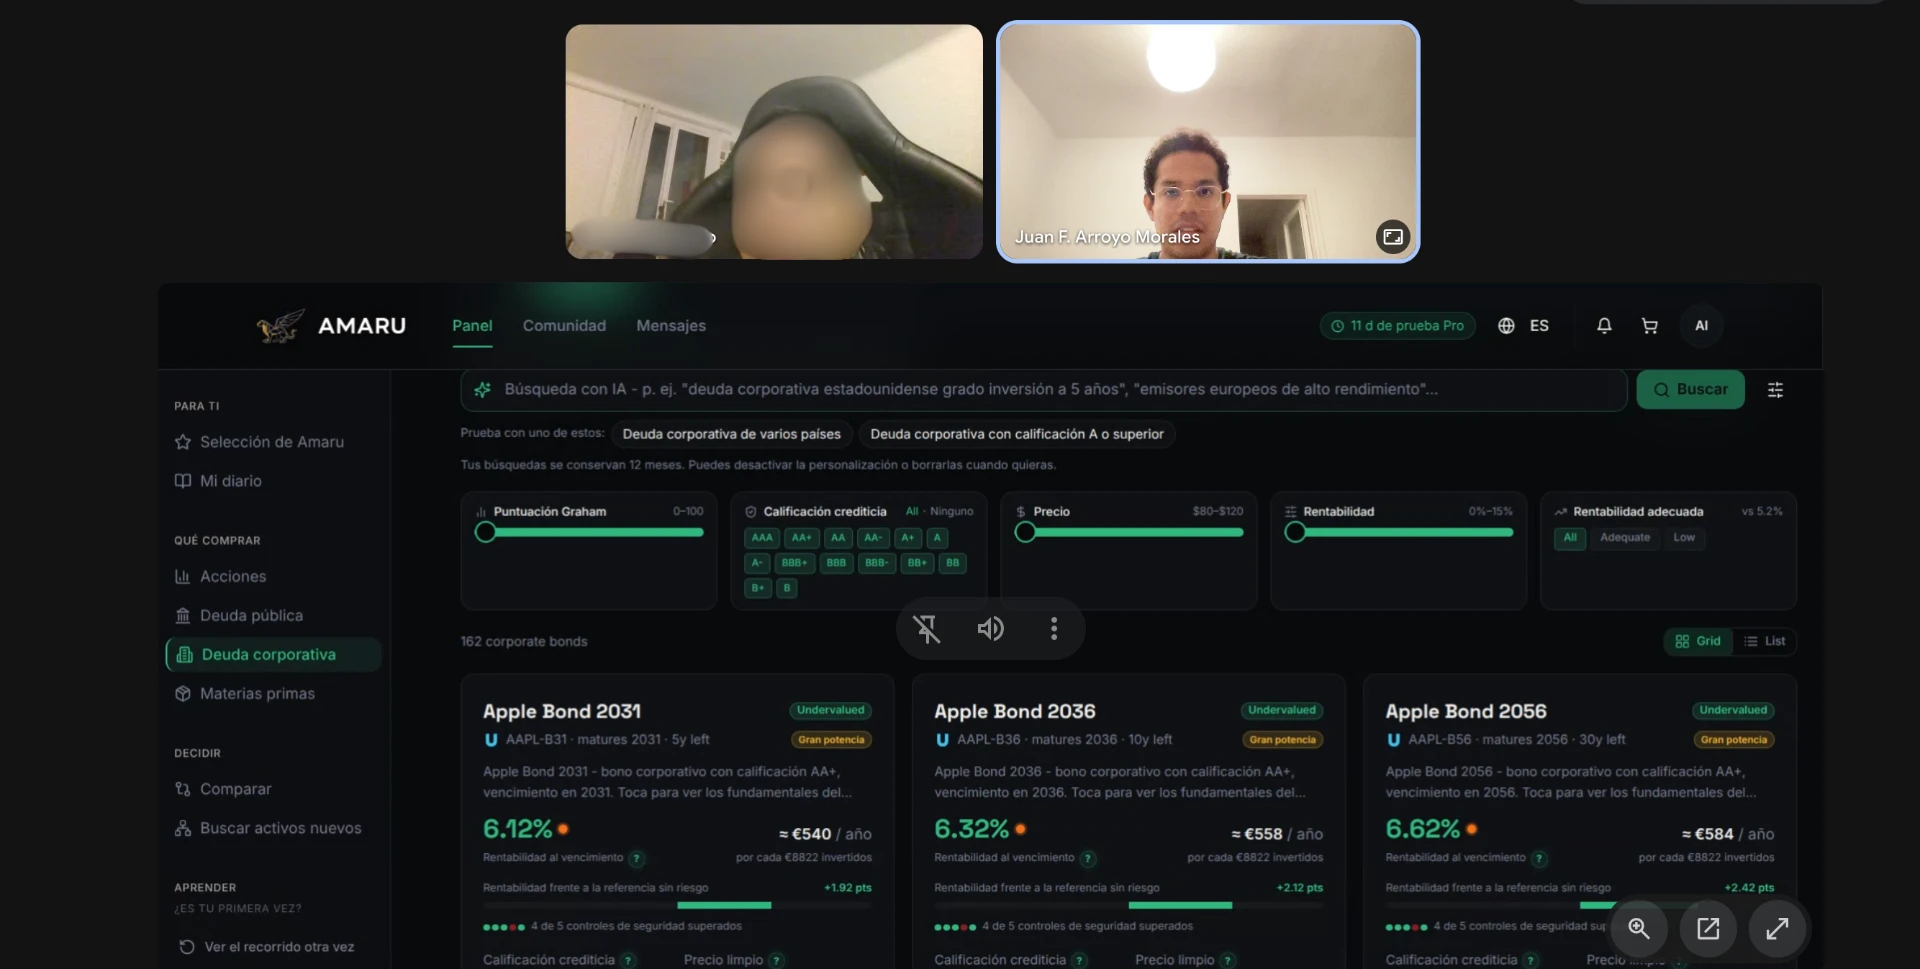Screen dimensions: 1920x969
Task: Open the Mensajes tab
Action: click(x=671, y=326)
